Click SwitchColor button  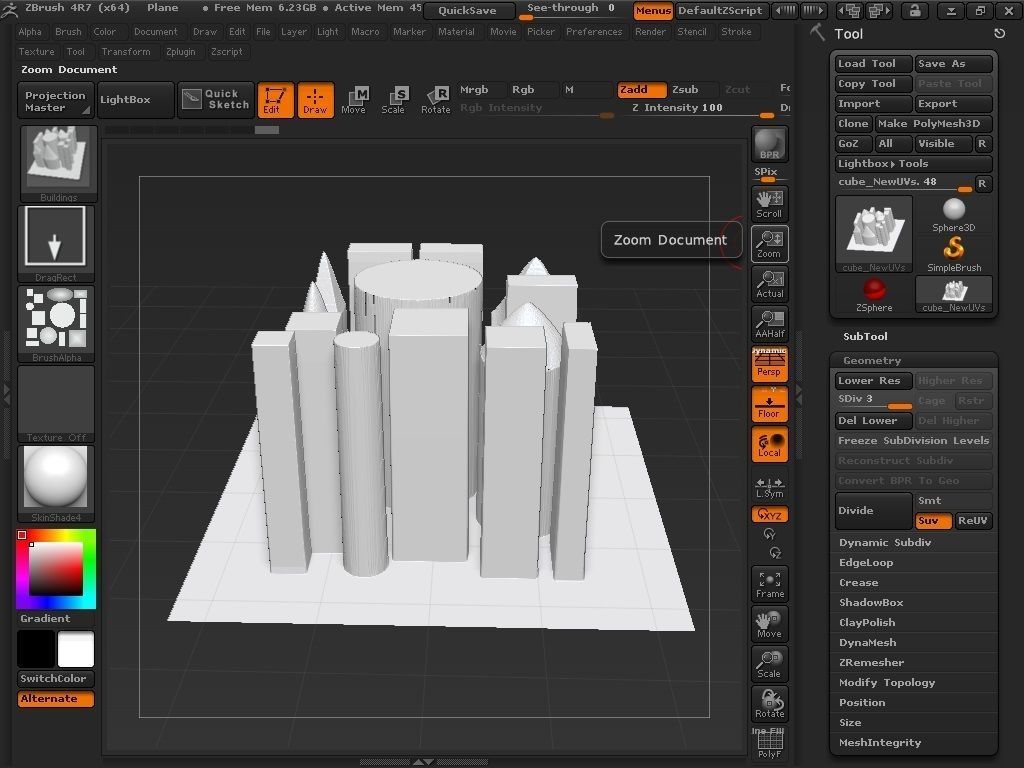click(56, 679)
